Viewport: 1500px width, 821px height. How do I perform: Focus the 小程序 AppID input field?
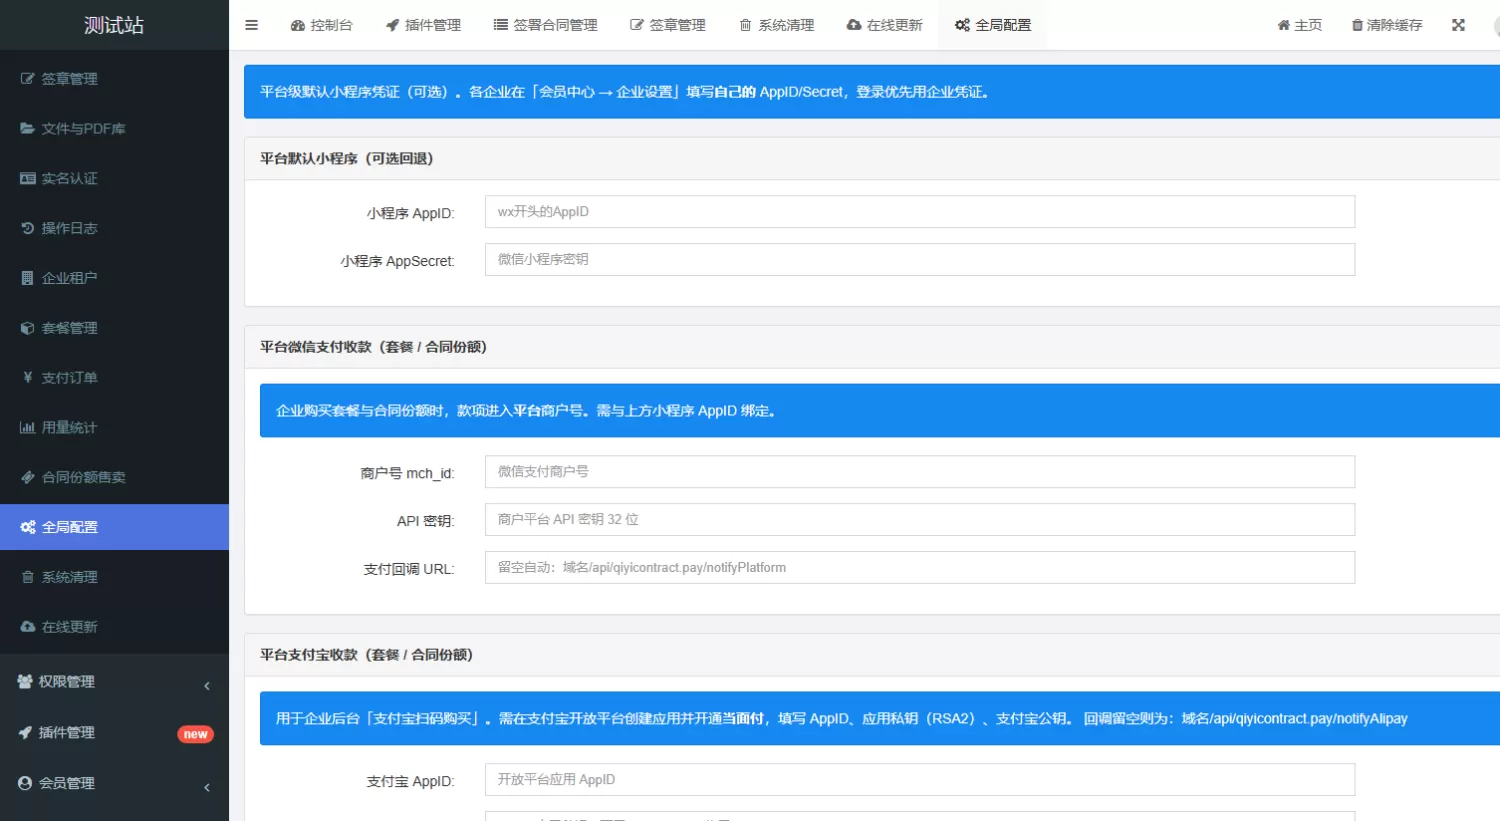click(x=920, y=212)
